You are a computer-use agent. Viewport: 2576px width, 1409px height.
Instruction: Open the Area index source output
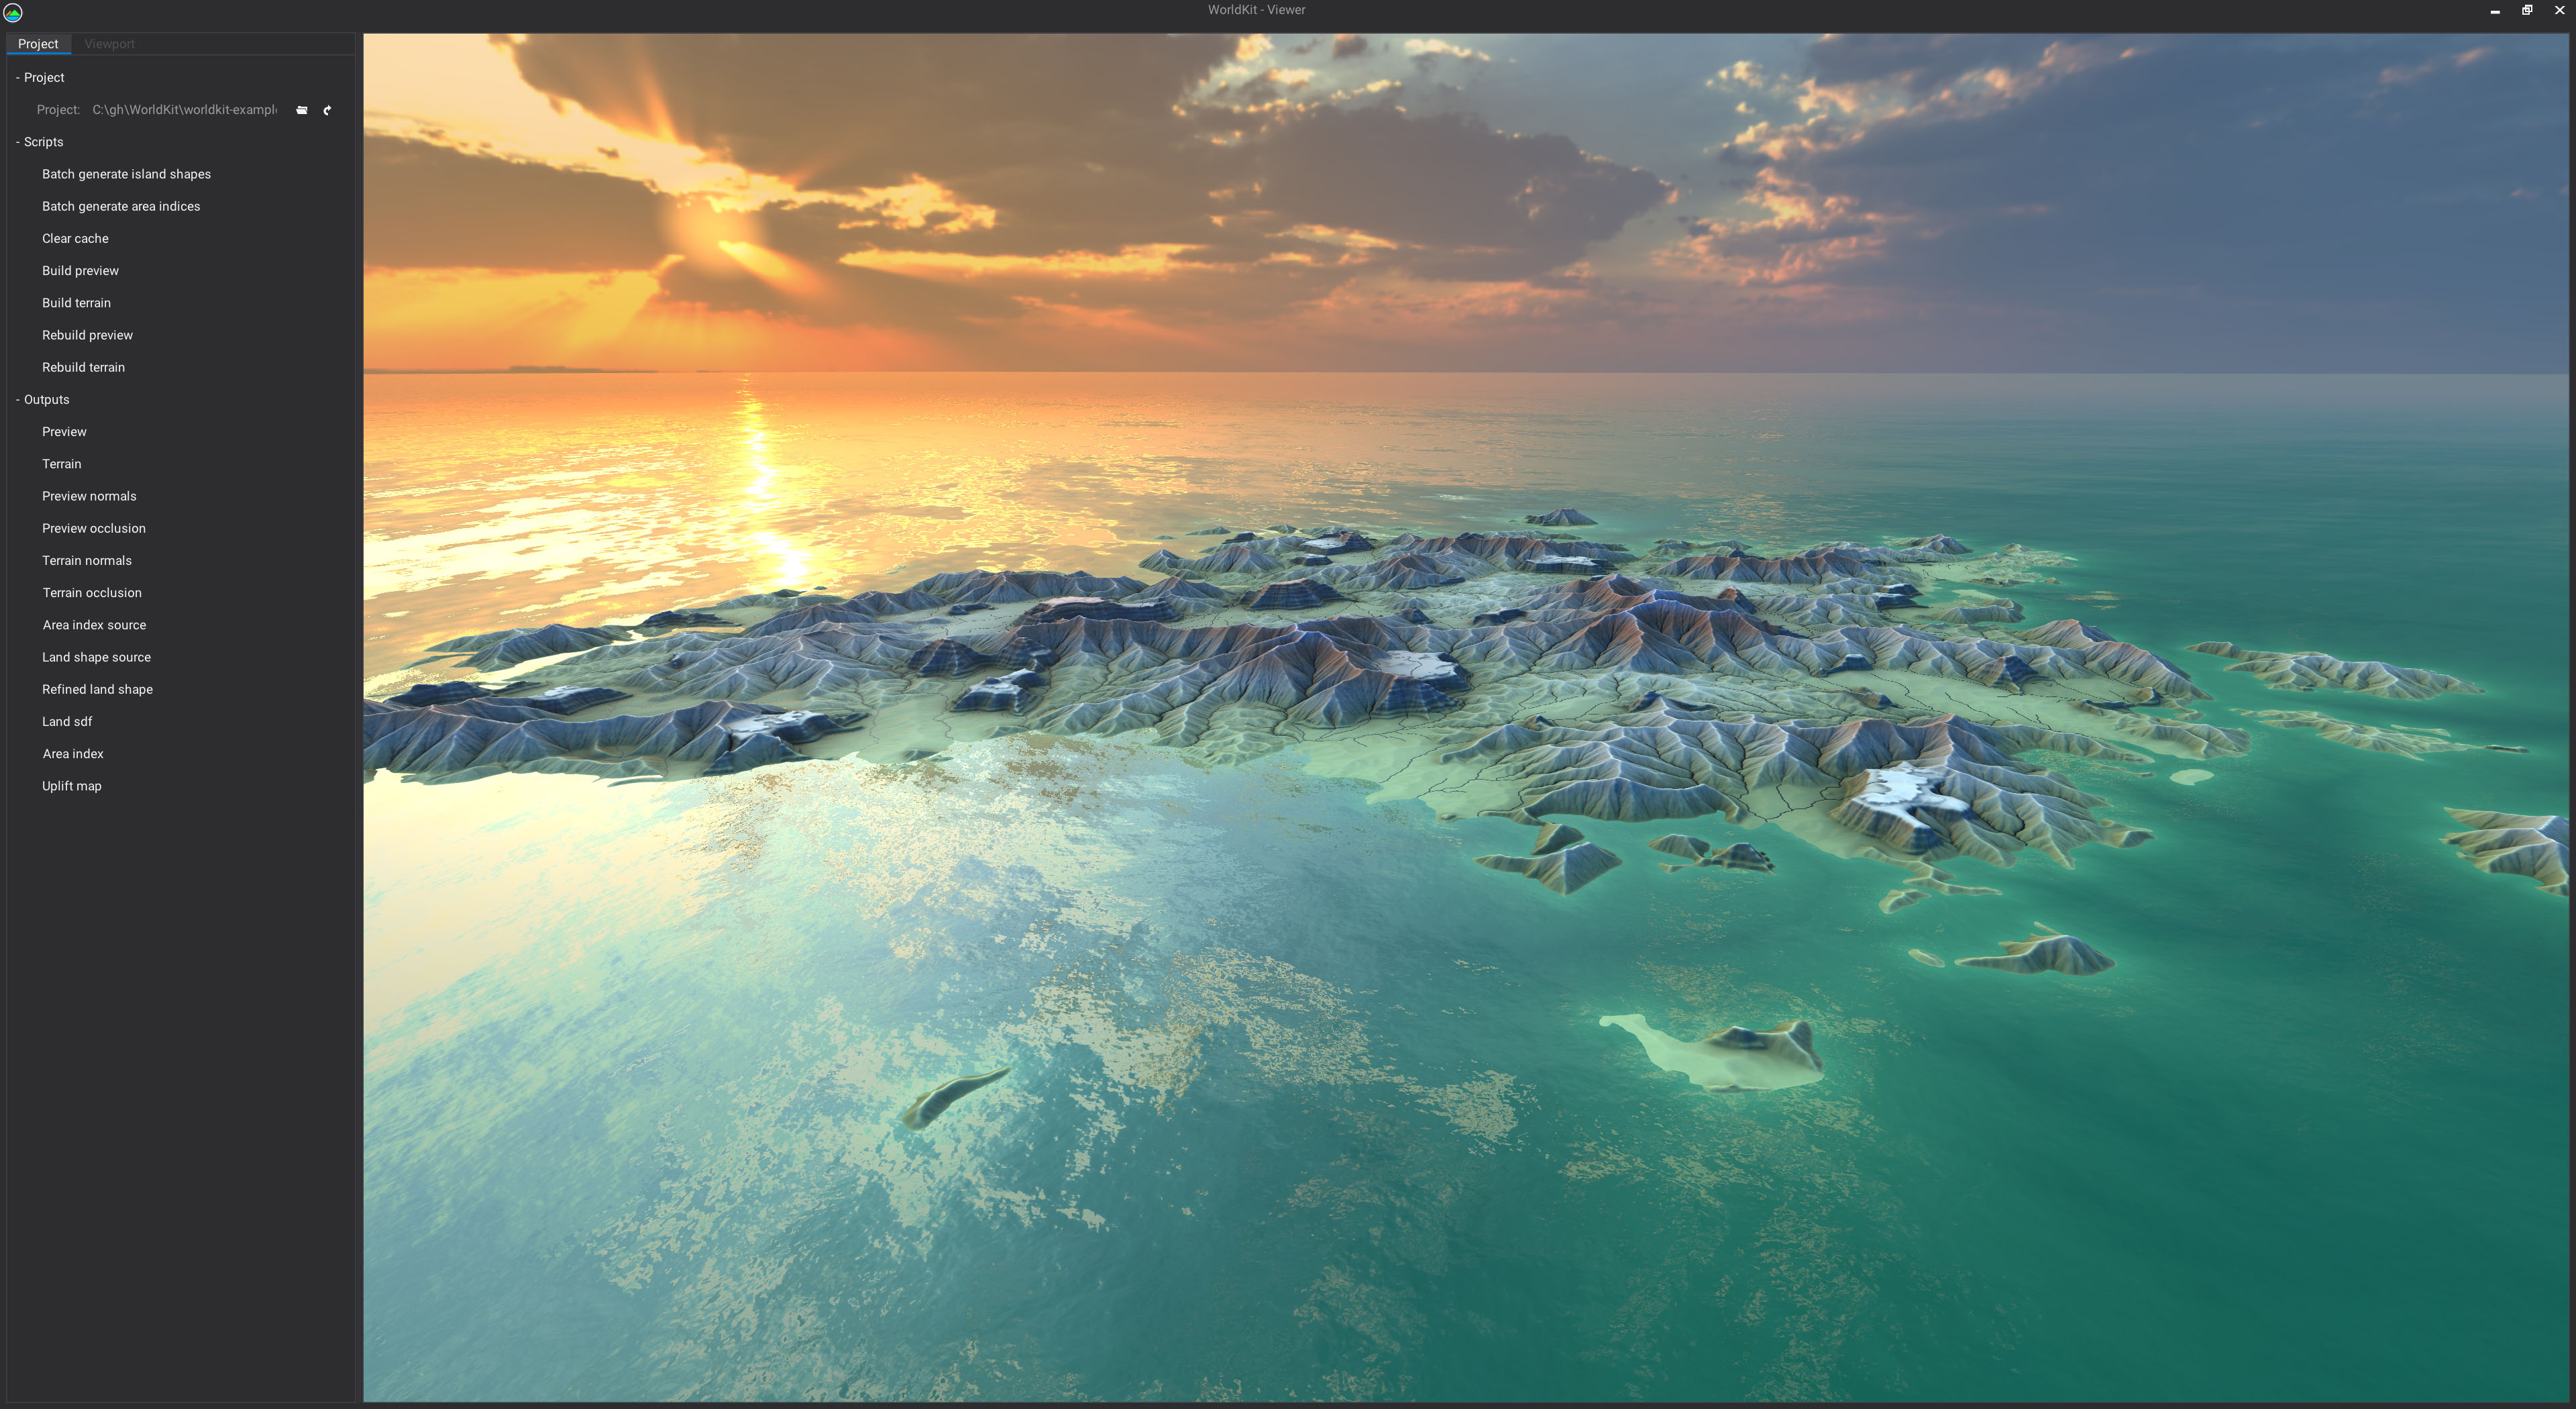coord(94,625)
